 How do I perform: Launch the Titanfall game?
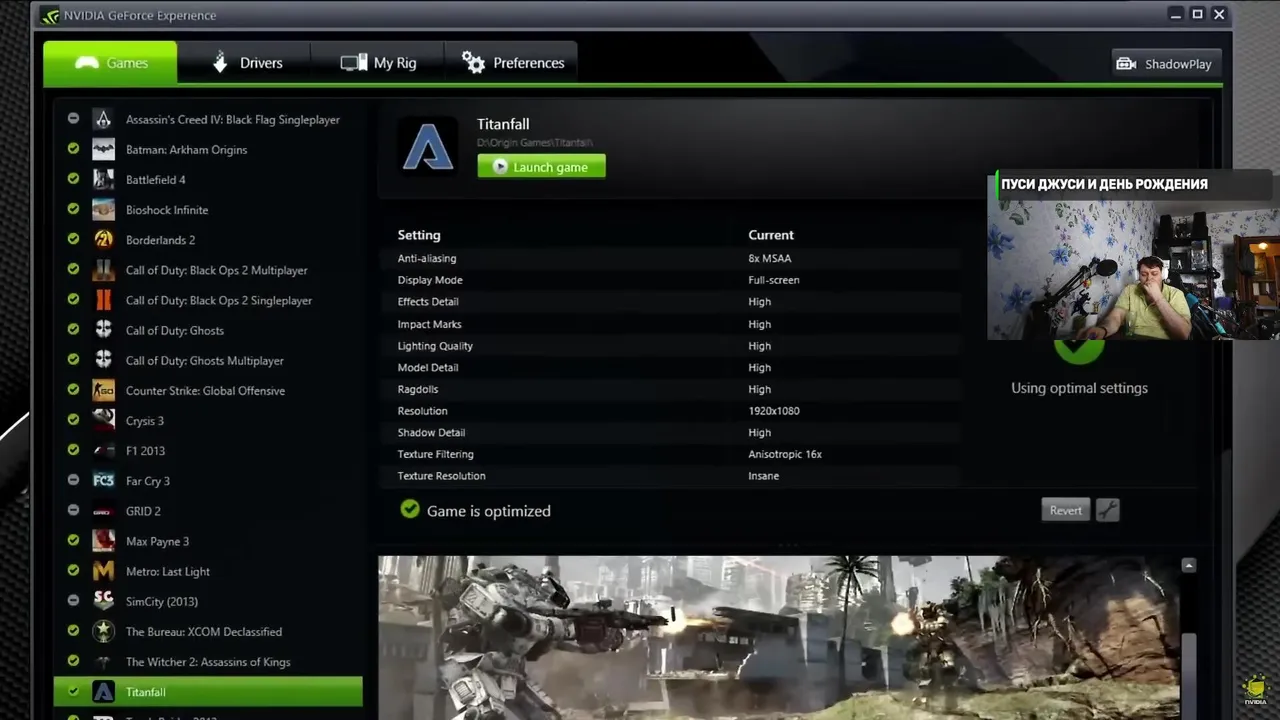pos(541,167)
